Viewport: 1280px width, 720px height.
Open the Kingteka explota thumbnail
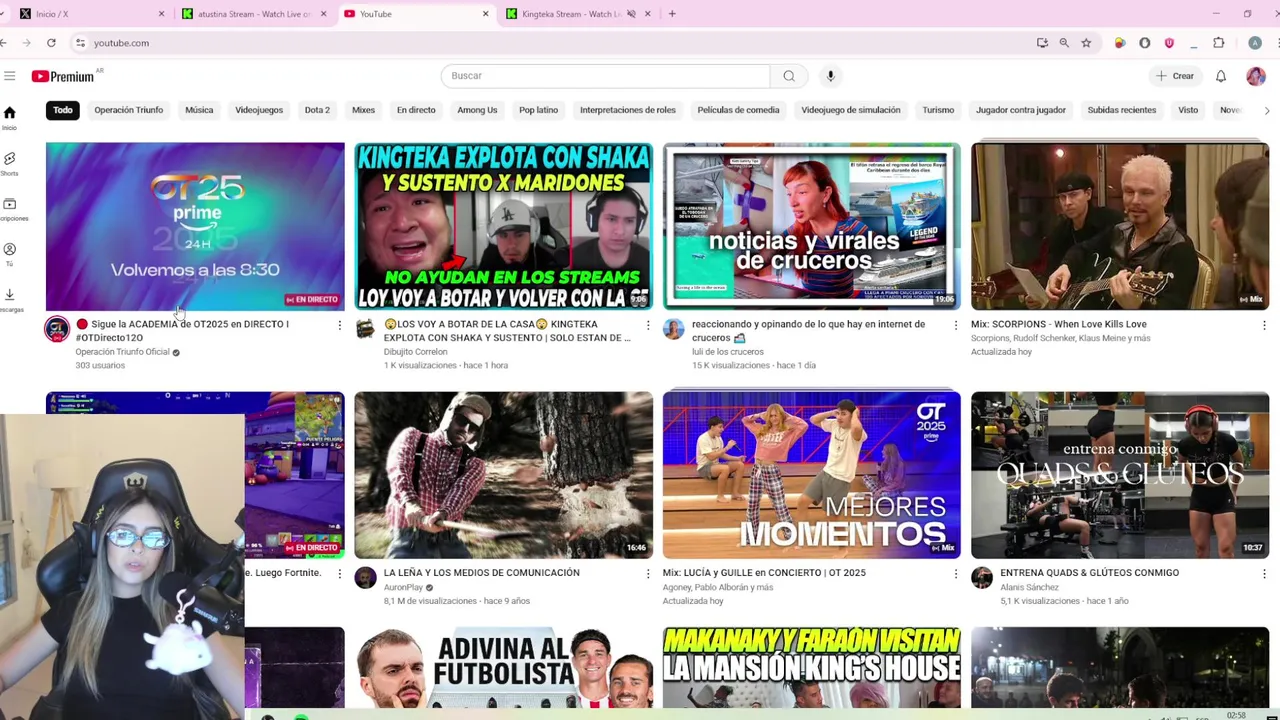[x=503, y=226]
